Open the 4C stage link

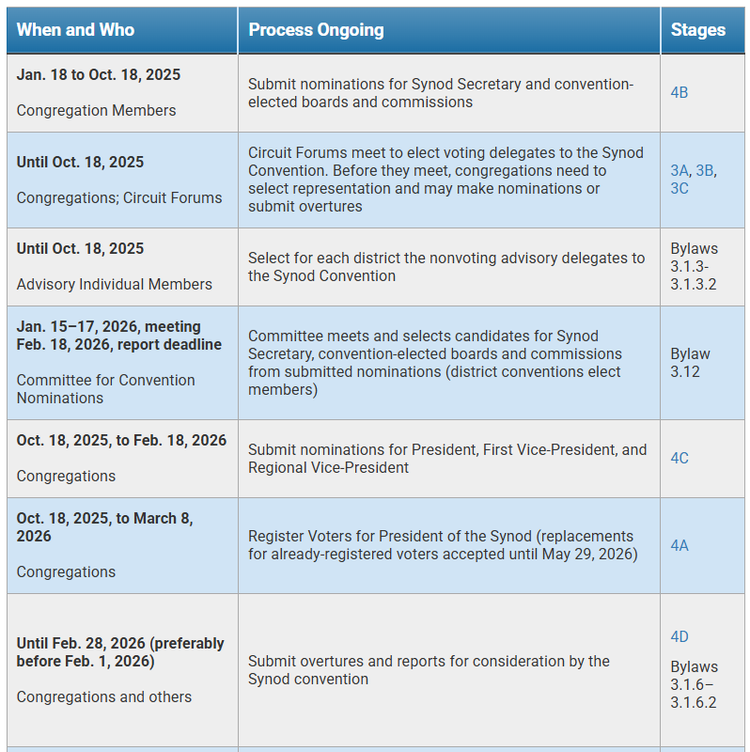pos(679,458)
